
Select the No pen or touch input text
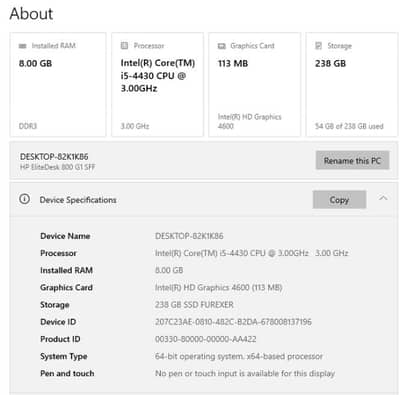click(x=245, y=373)
